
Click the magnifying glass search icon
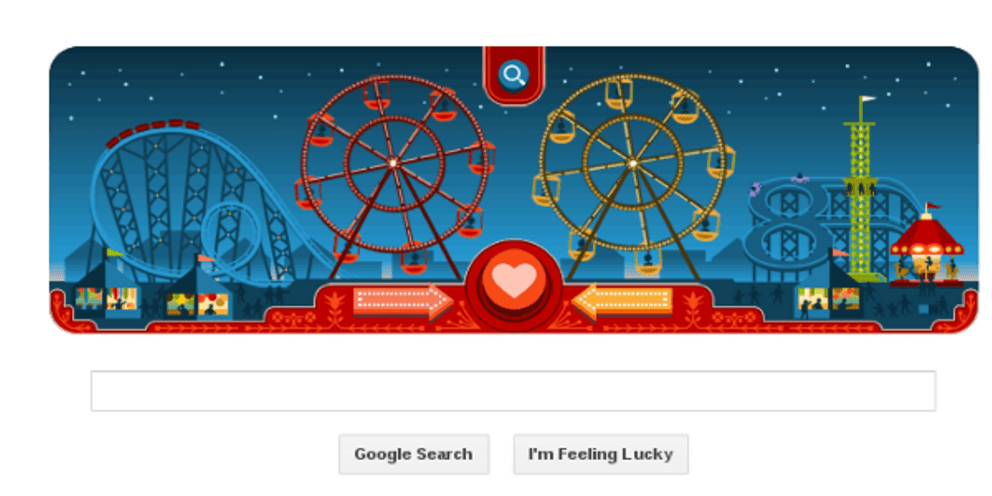pyautogui.click(x=513, y=76)
